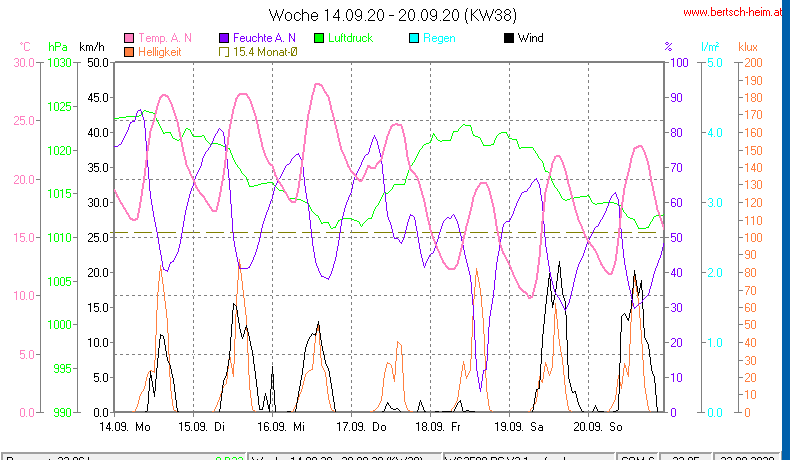Click the 'Regen' legend label
Viewport: 790px width, 460px height.
(x=439, y=38)
